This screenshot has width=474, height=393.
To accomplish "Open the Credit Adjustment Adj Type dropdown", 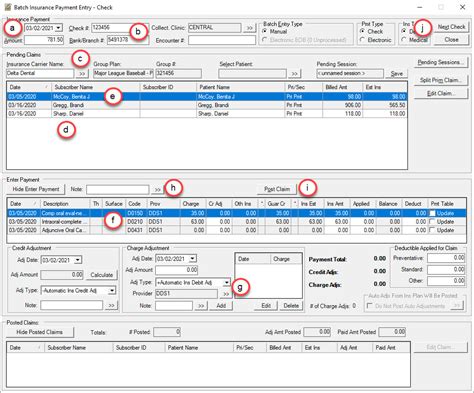I will [x=112, y=291].
